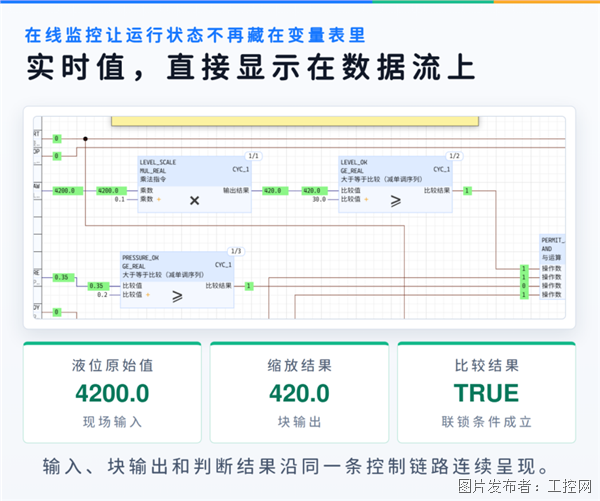Click the orange plus beside 乘数 input
Viewport: 600px width, 501px height.
159,199
